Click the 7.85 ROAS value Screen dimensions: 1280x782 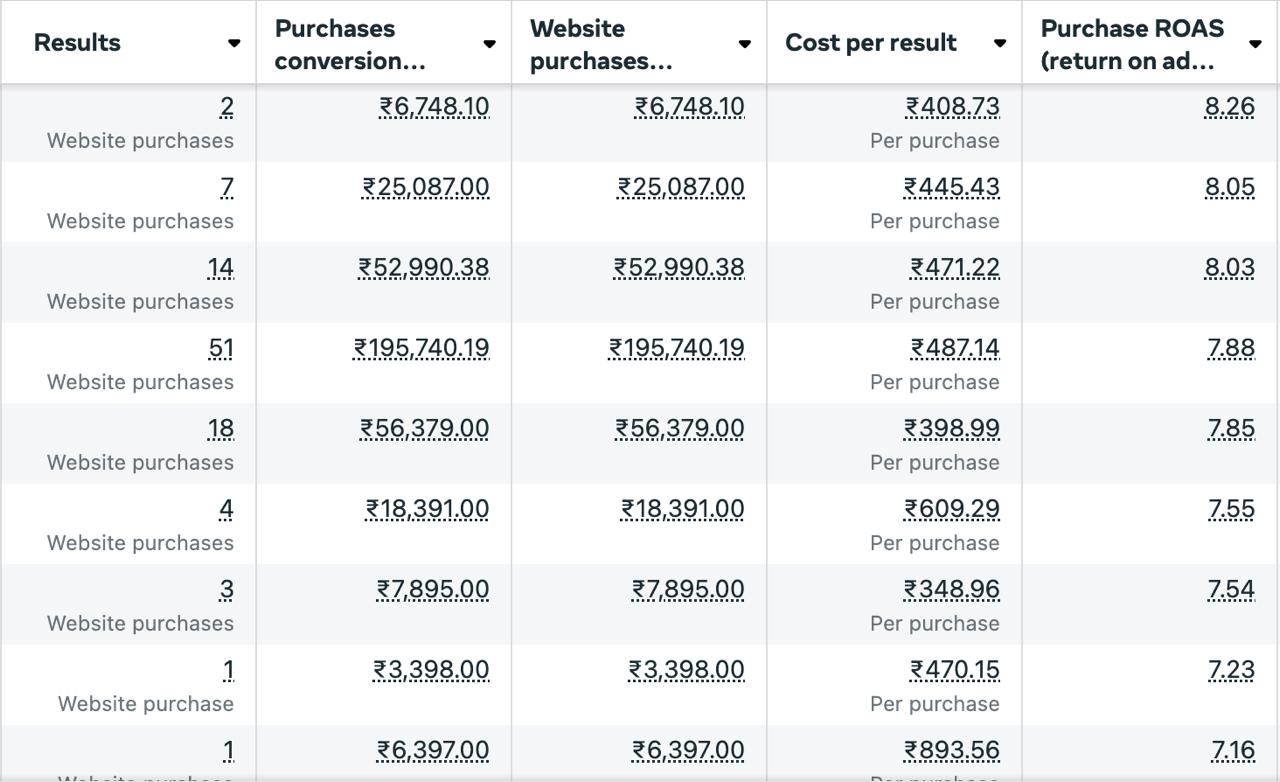tap(1231, 429)
